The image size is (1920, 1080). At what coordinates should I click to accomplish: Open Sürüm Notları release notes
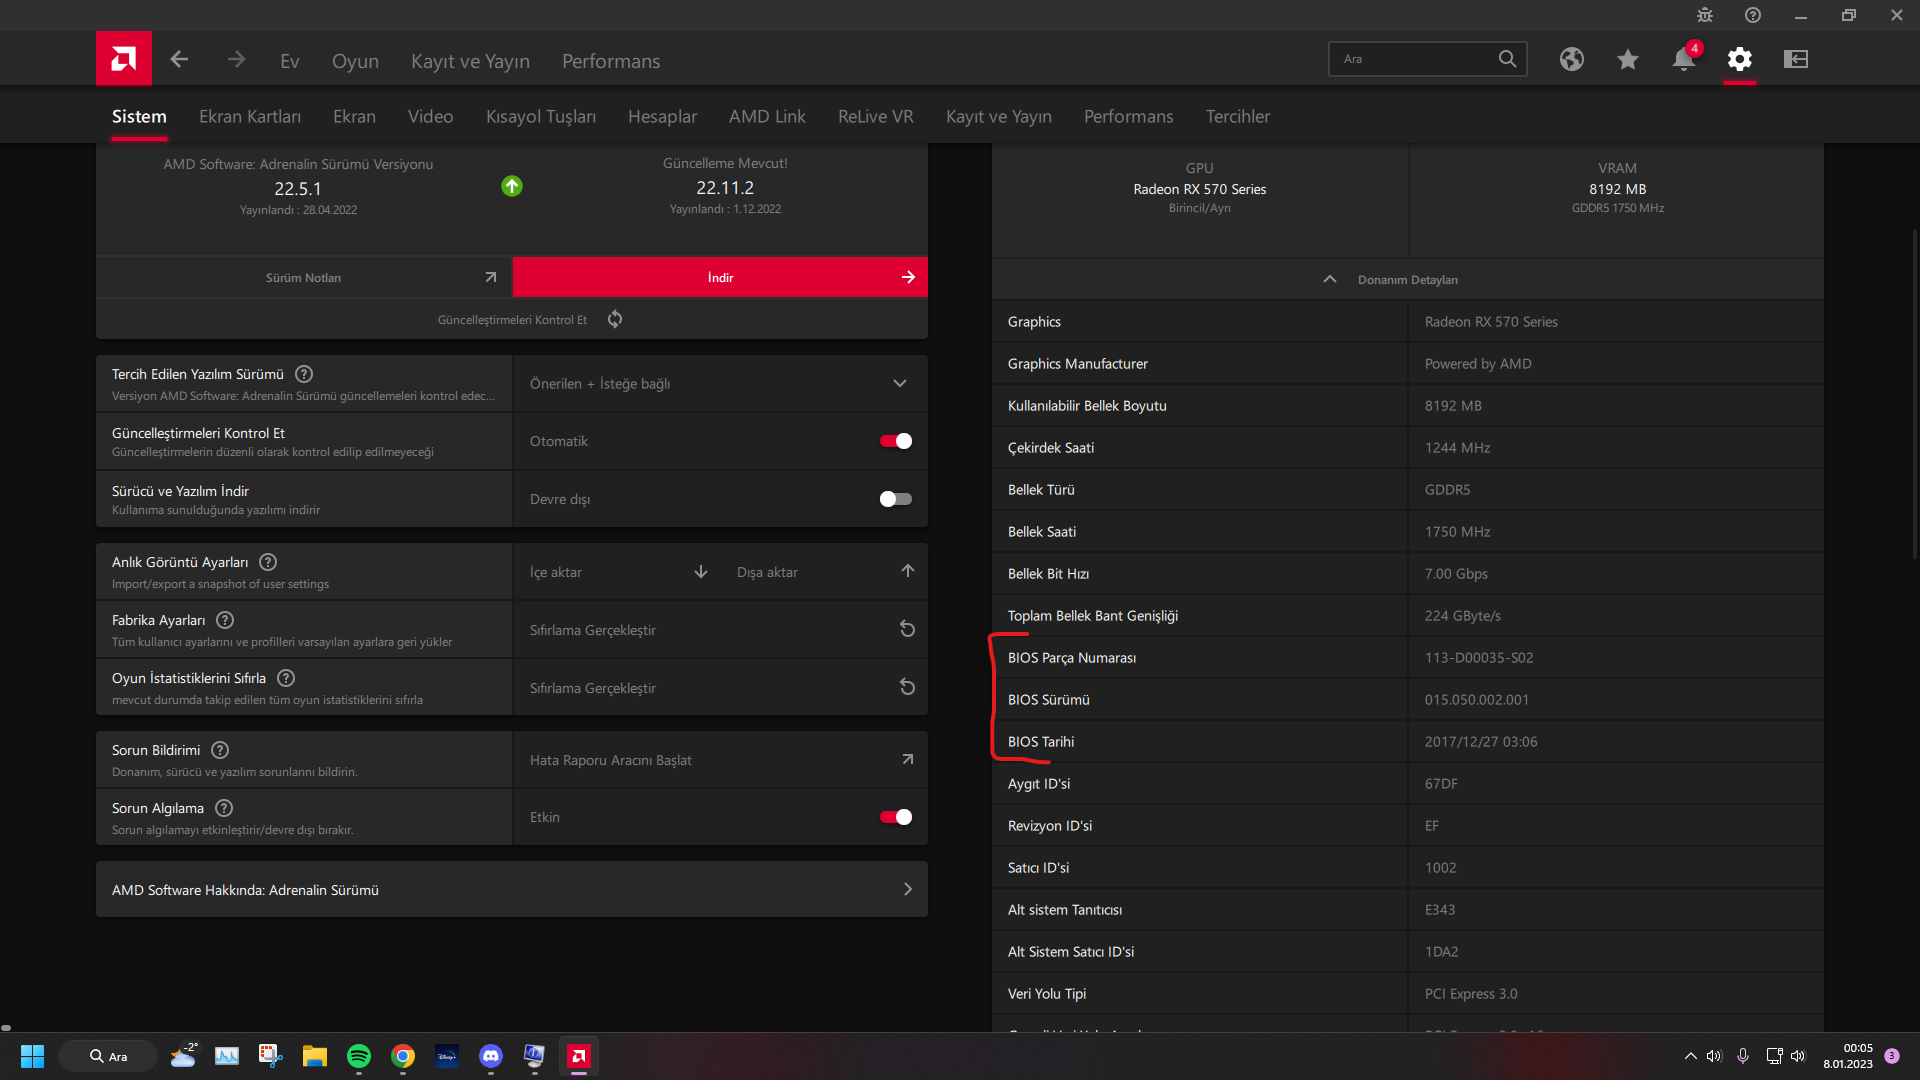pyautogui.click(x=304, y=277)
